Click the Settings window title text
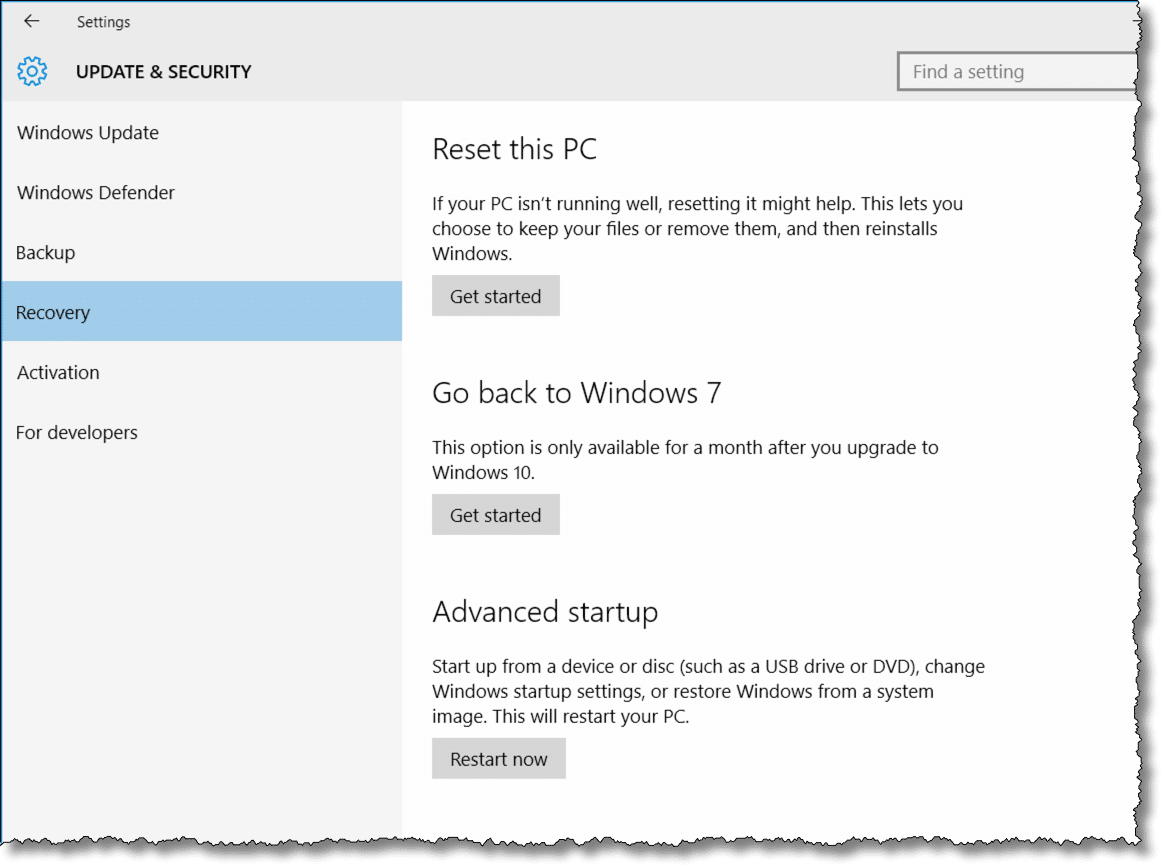The image size is (1163, 867). 103,22
